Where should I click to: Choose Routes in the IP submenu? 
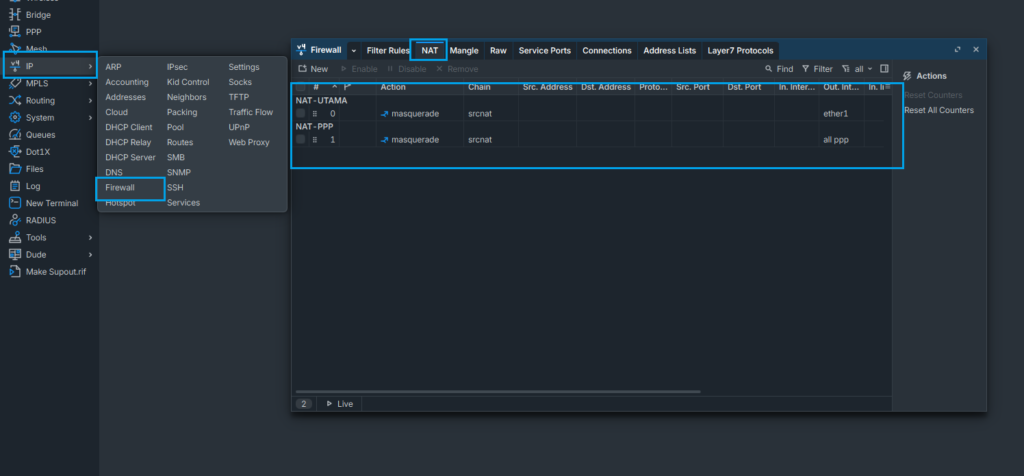click(180, 142)
